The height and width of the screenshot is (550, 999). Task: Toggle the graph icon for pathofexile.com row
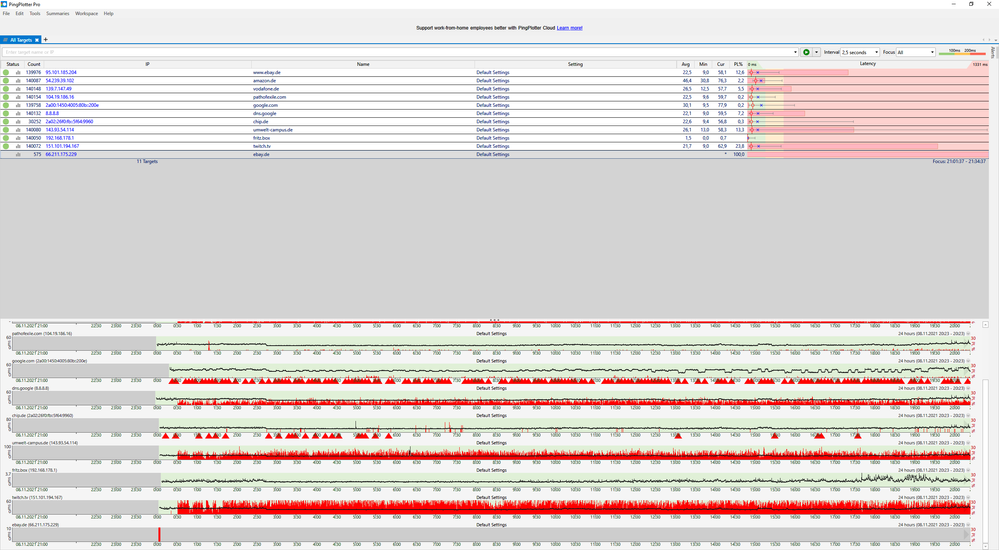18,98
